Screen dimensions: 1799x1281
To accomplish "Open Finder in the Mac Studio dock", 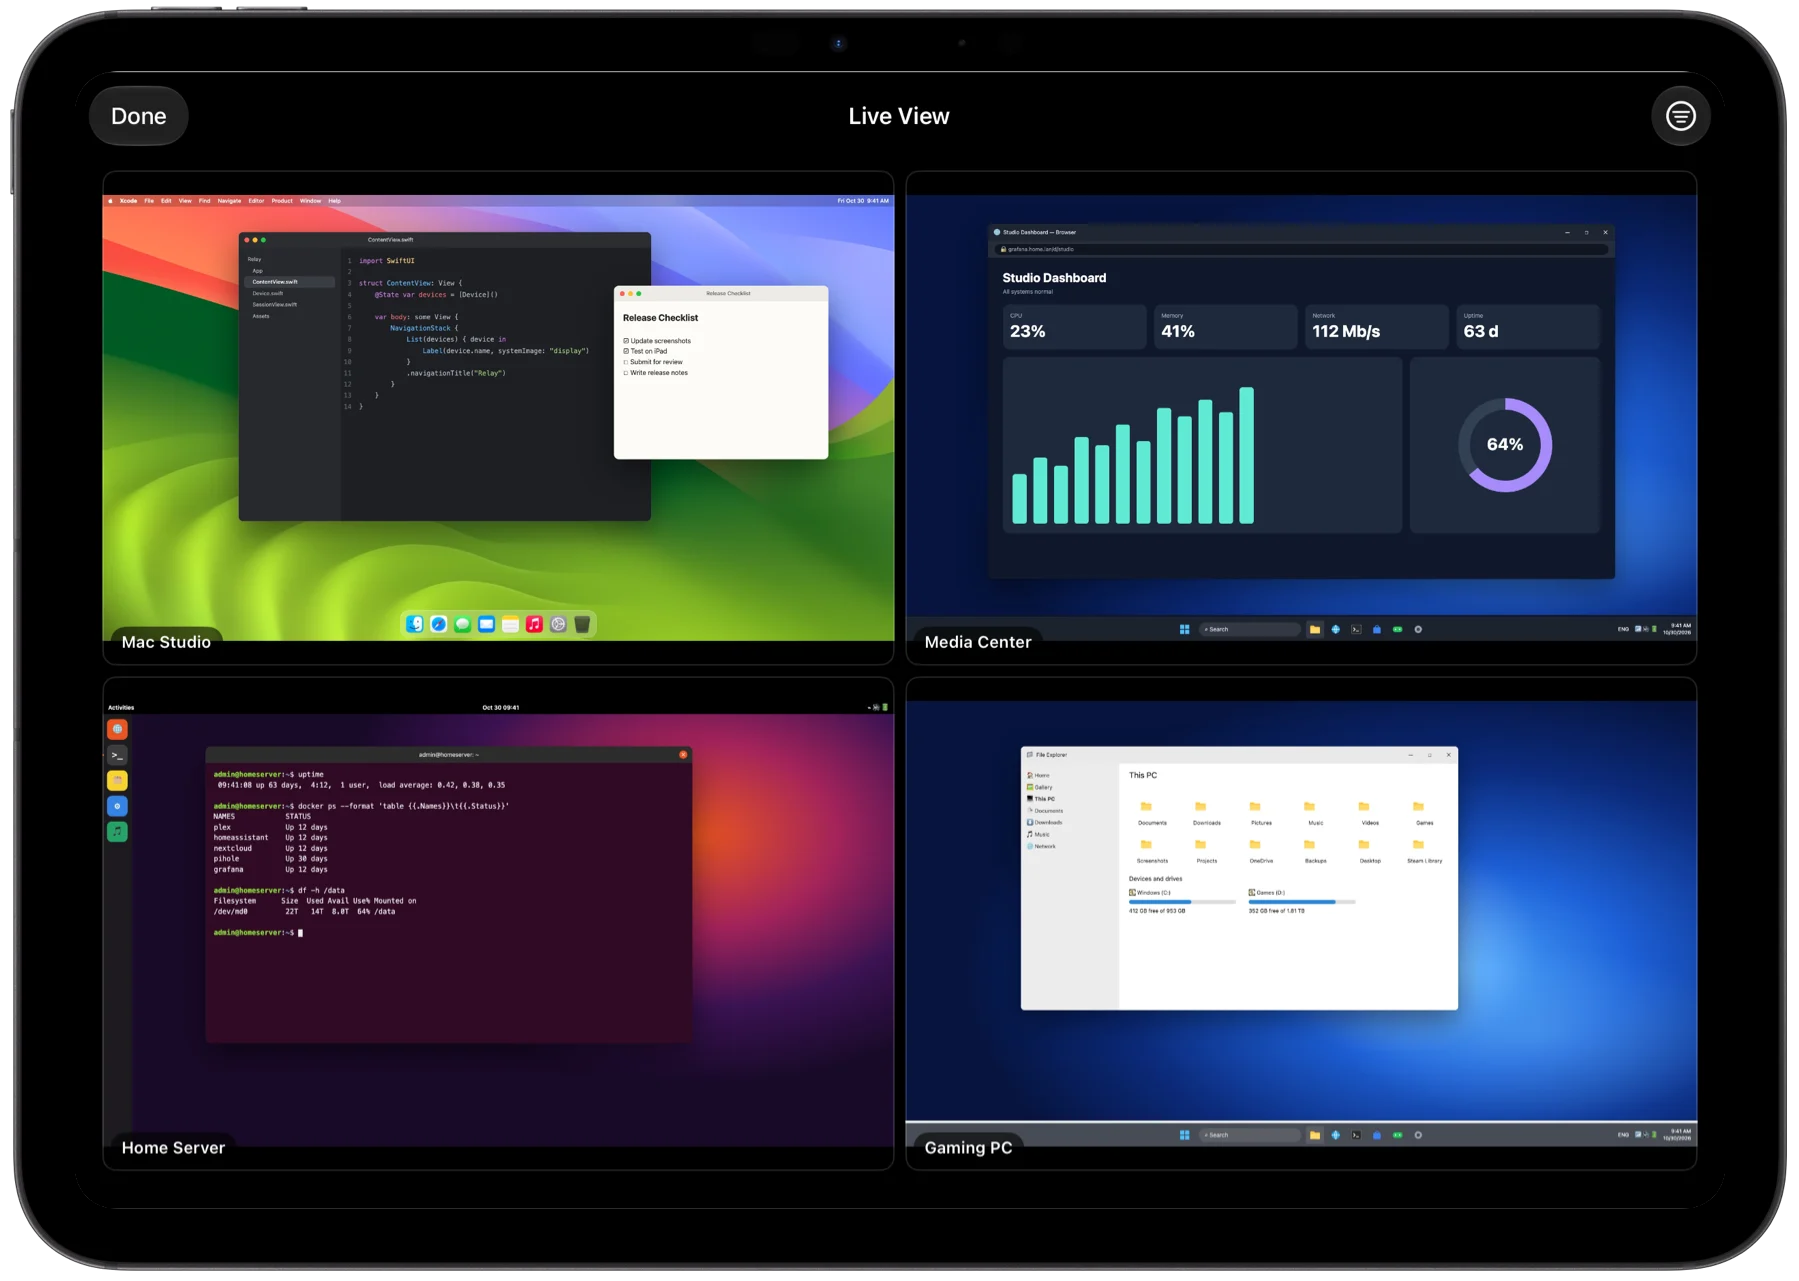I will (x=414, y=624).
